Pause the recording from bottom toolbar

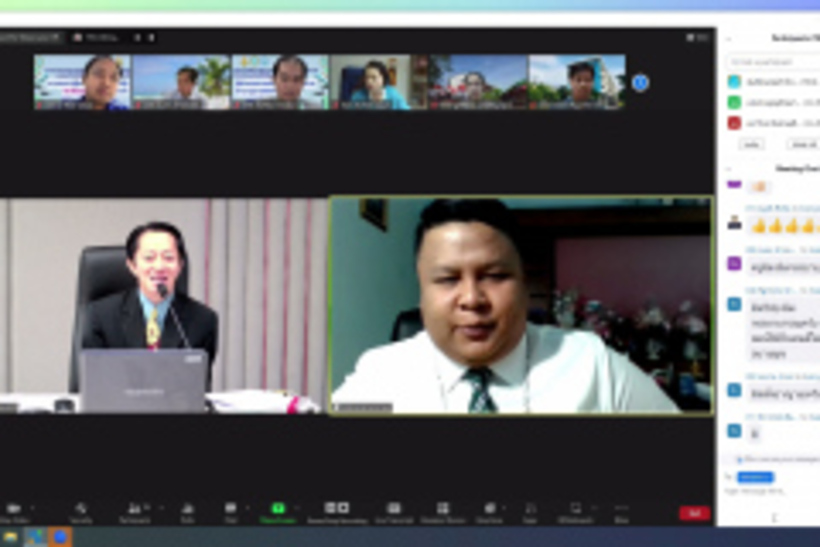(x=330, y=508)
